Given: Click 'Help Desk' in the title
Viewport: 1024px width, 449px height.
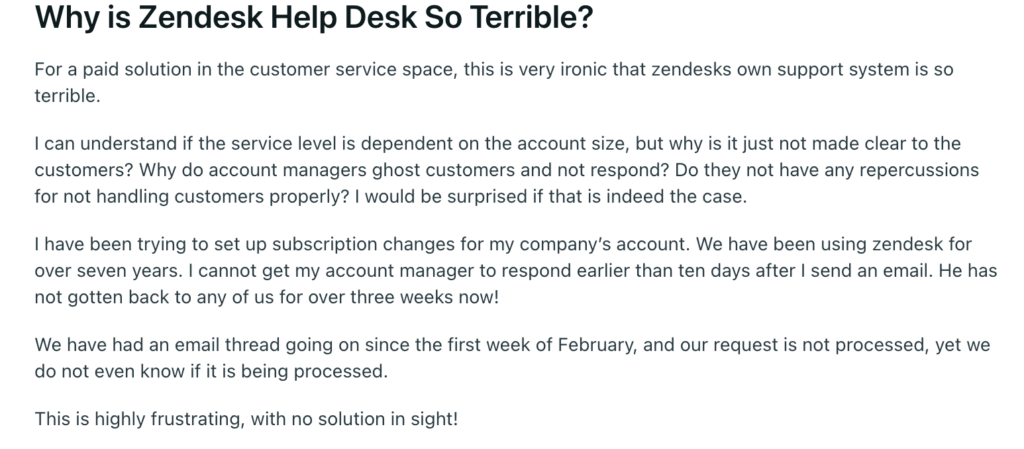Looking at the screenshot, I should [343, 18].
